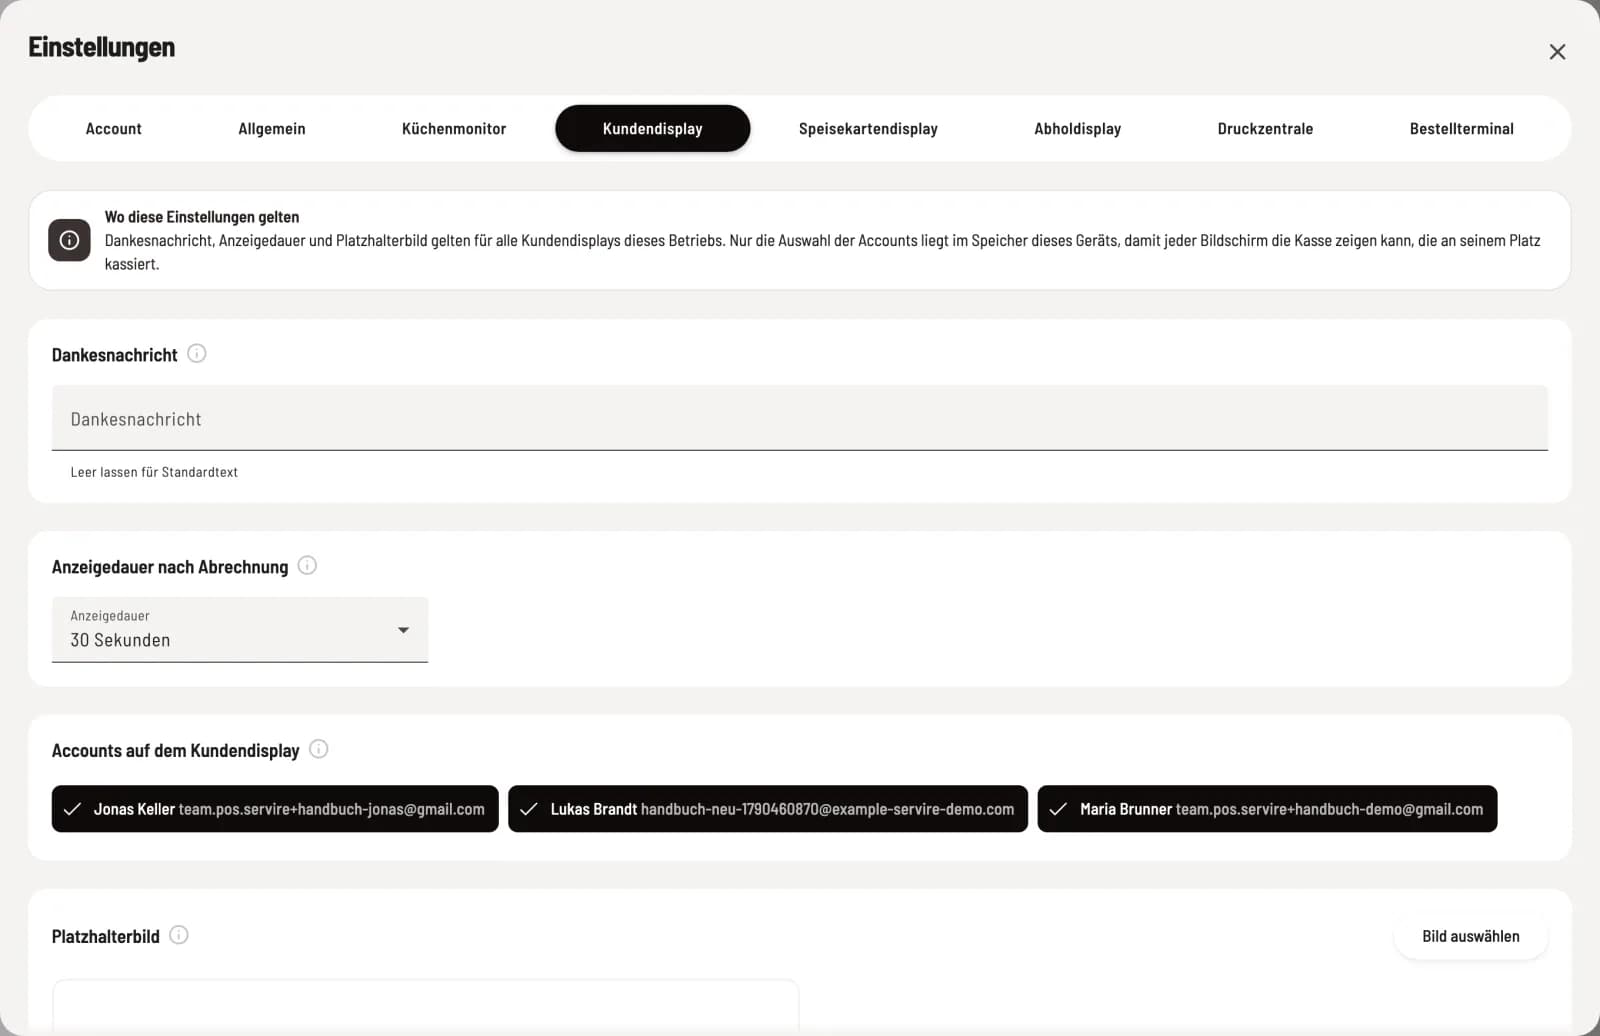This screenshot has height=1036, width=1600.
Task: Open the Abholdisplay tab
Action: point(1077,129)
